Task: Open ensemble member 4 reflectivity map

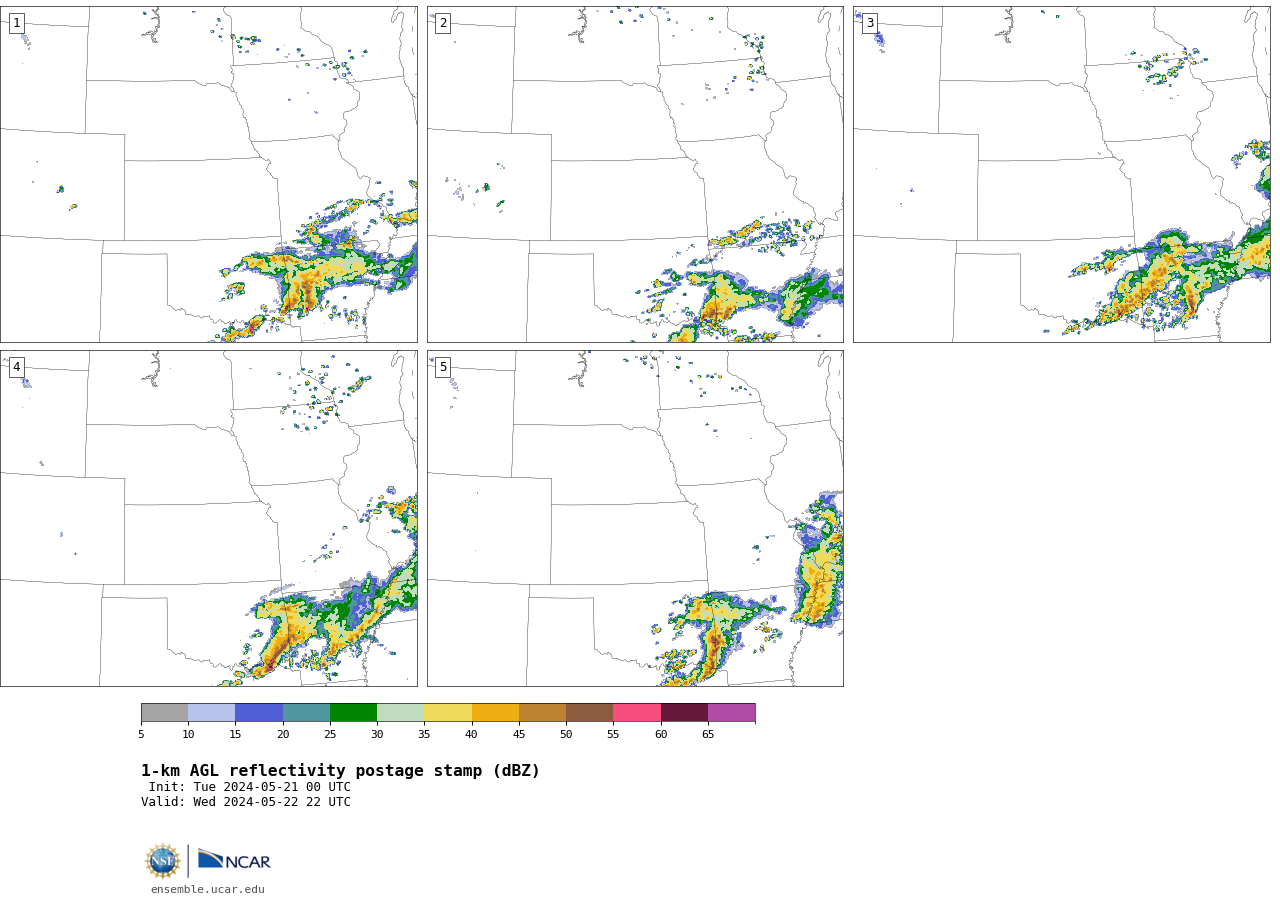Action: point(209,518)
